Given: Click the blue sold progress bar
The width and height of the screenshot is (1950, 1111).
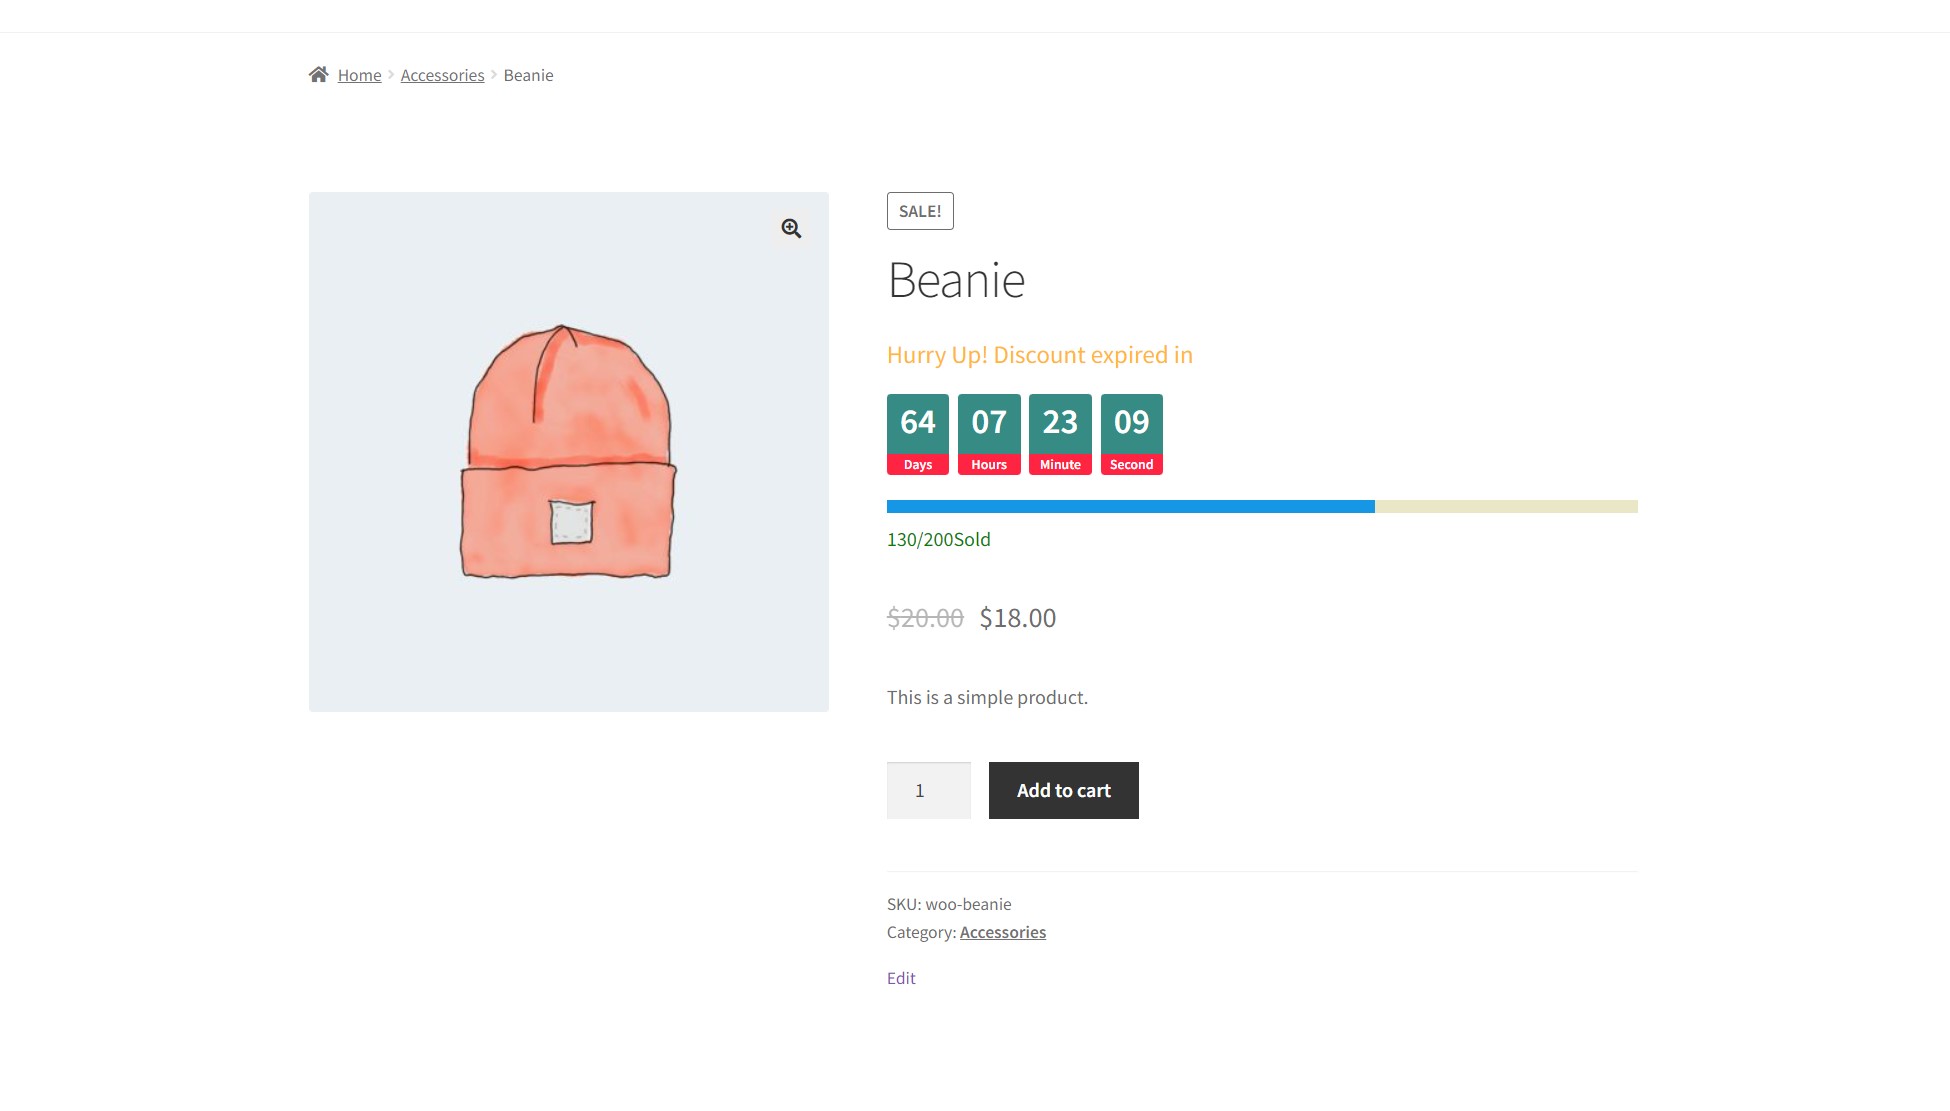Looking at the screenshot, I should 1130,507.
